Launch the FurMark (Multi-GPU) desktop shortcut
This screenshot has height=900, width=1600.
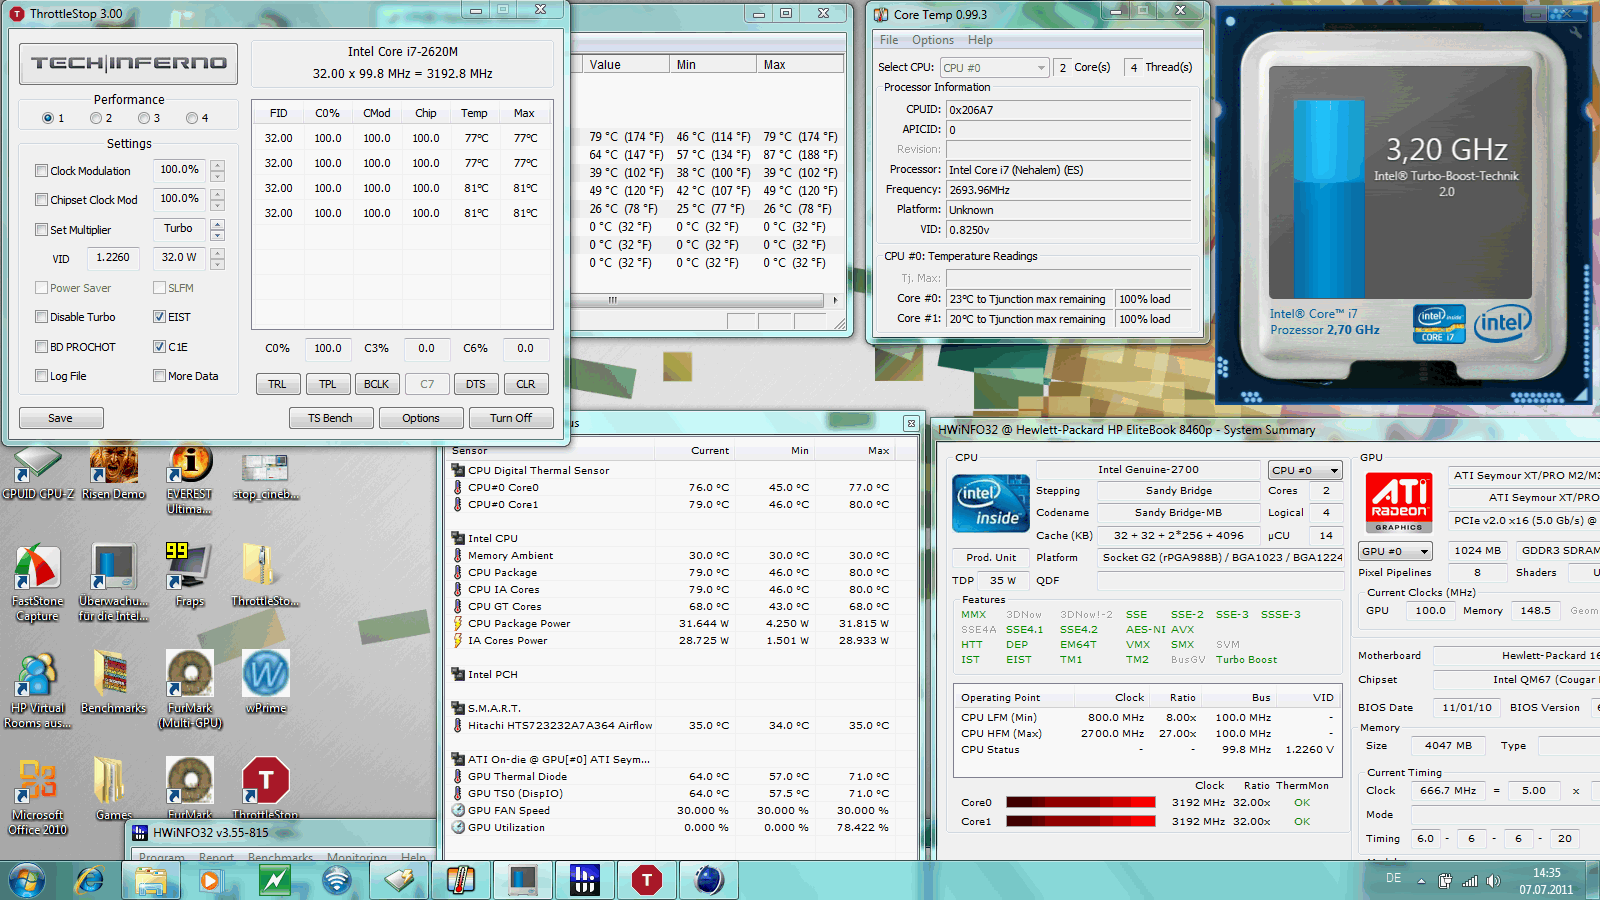(x=189, y=690)
